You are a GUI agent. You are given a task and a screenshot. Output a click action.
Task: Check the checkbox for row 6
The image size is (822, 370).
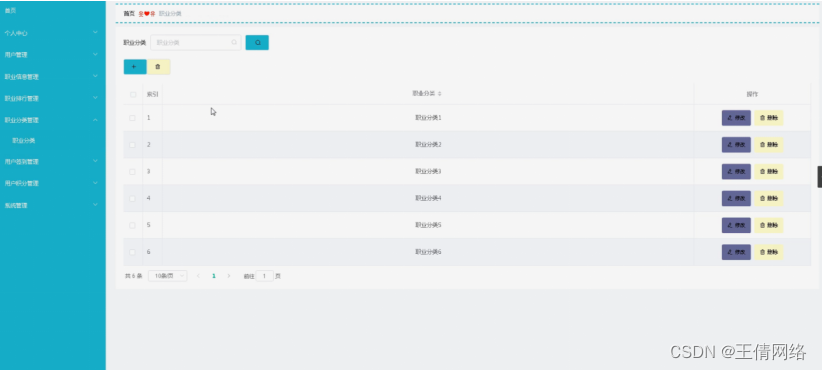point(132,252)
